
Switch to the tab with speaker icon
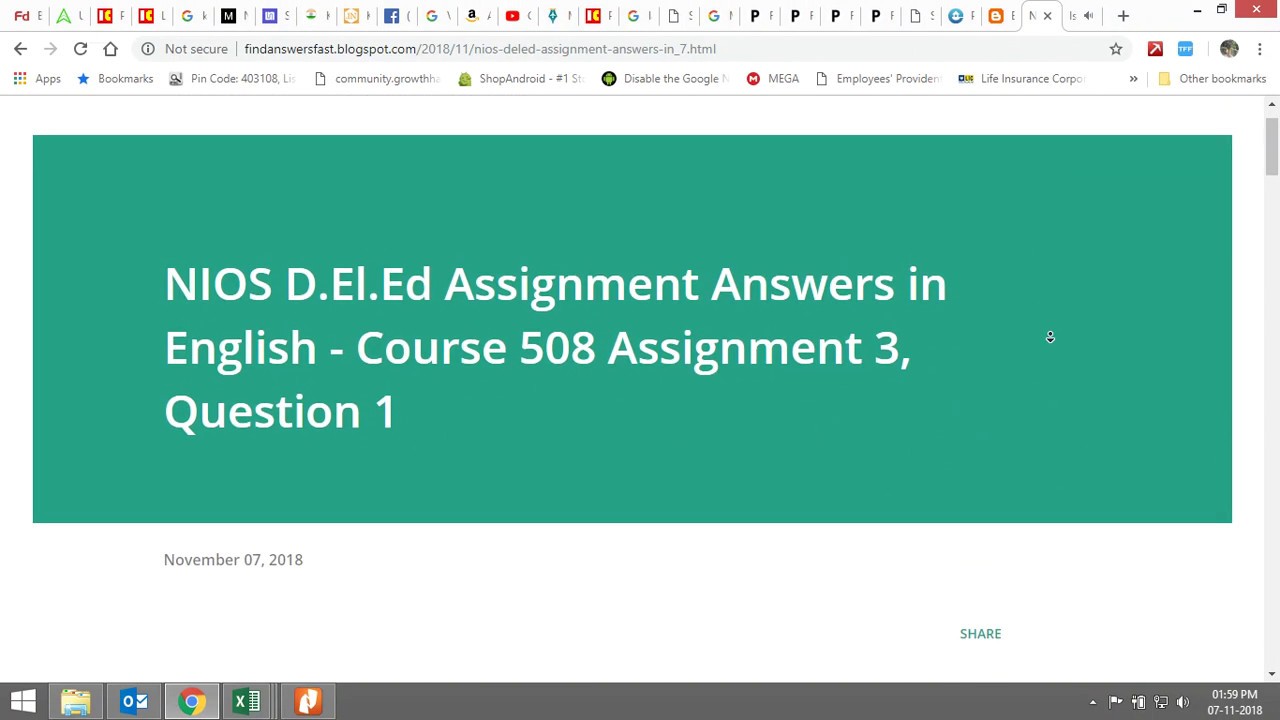pos(1080,16)
